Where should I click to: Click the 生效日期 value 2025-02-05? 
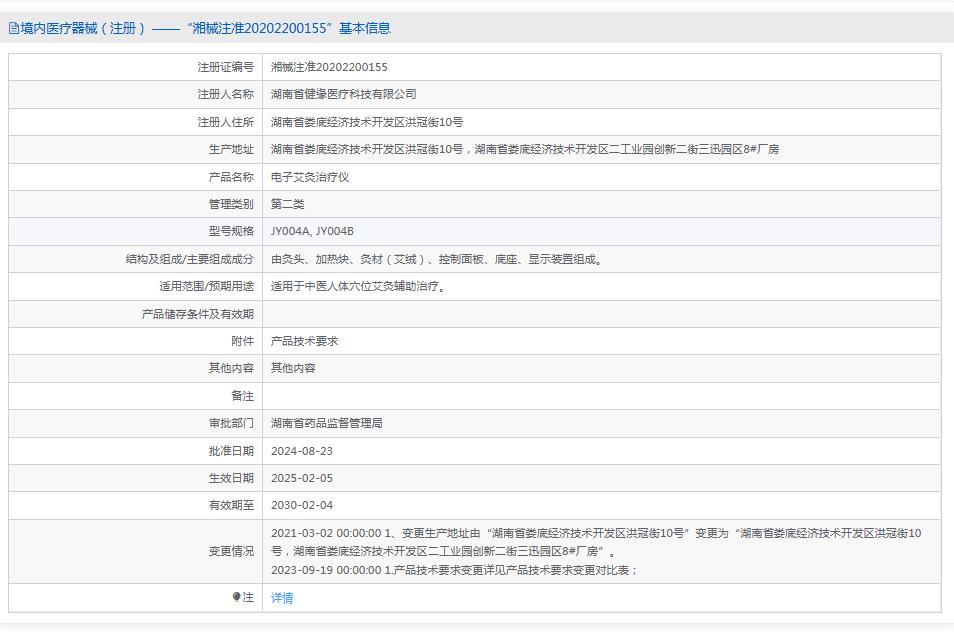(308, 478)
